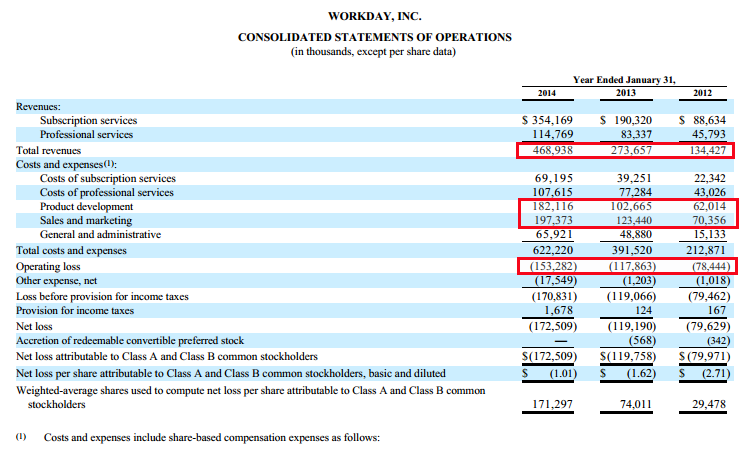Select the Consolidated Statements of Operations heading
The height and width of the screenshot is (455, 751).
[375, 37]
